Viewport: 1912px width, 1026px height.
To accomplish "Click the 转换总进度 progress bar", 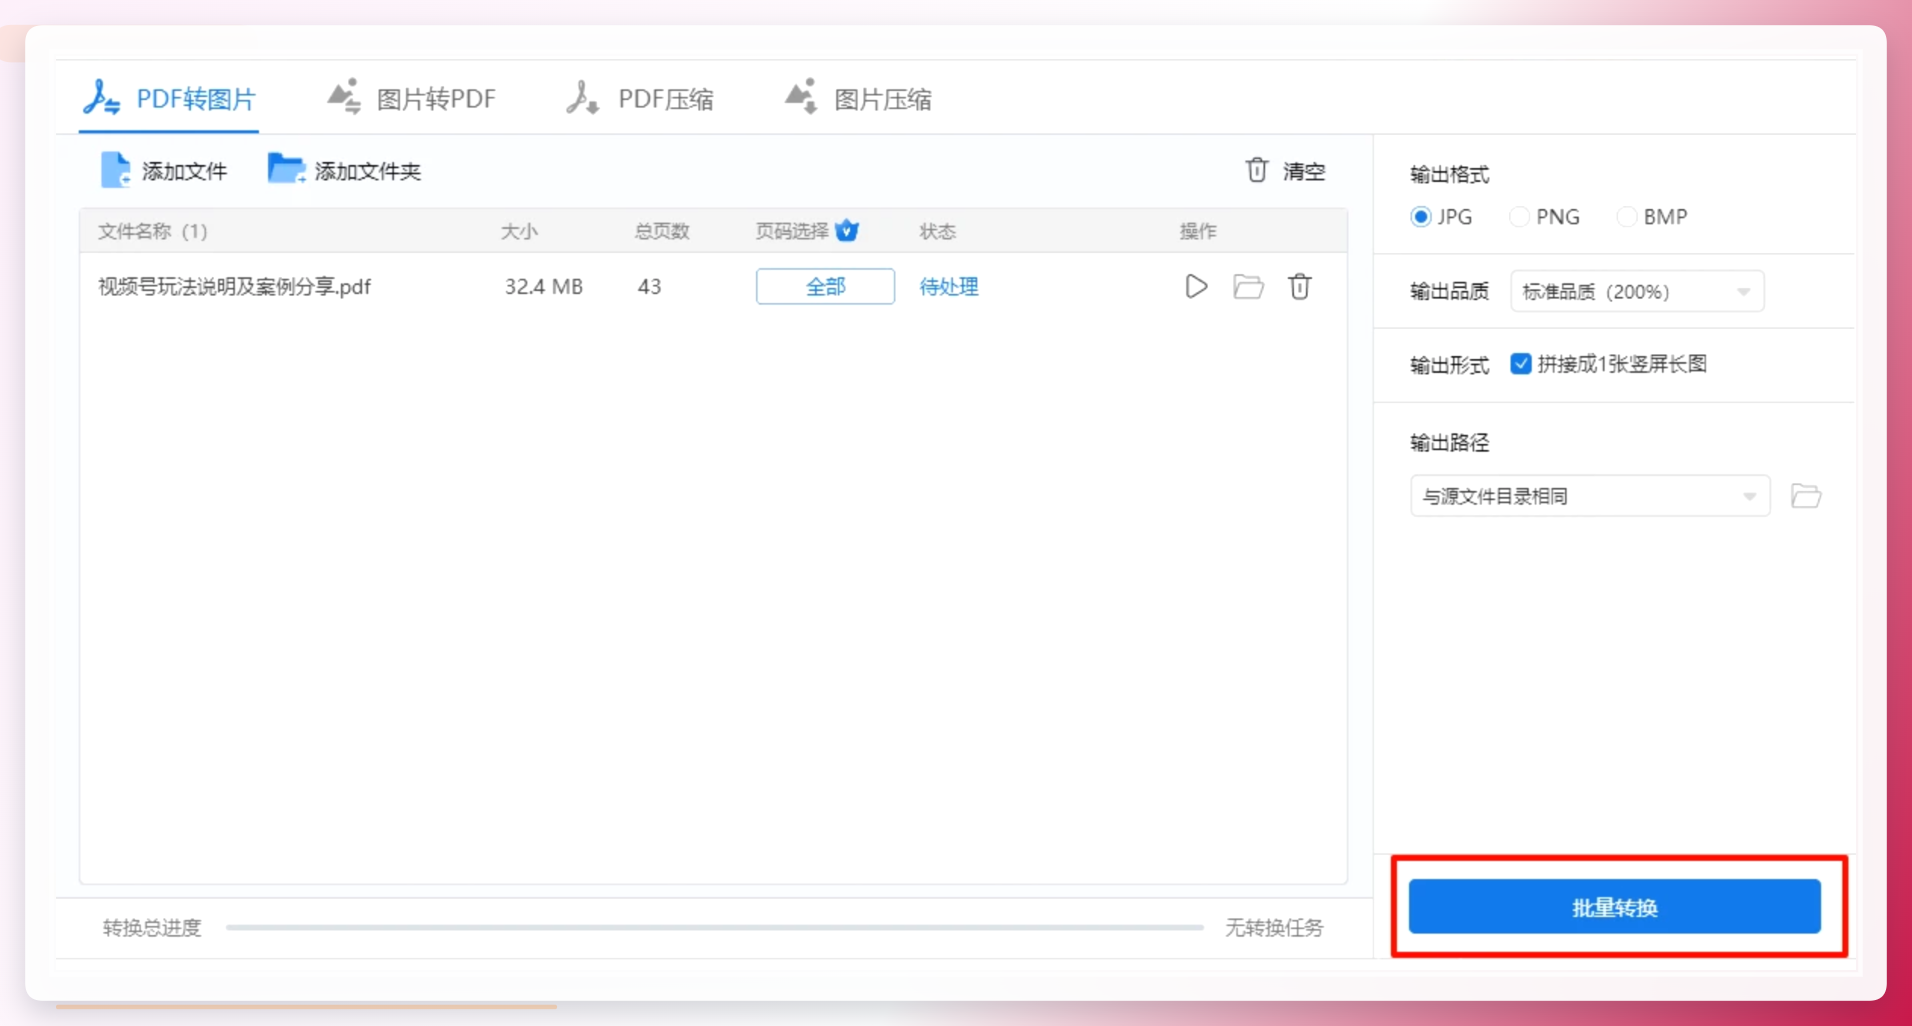I will [x=714, y=927].
